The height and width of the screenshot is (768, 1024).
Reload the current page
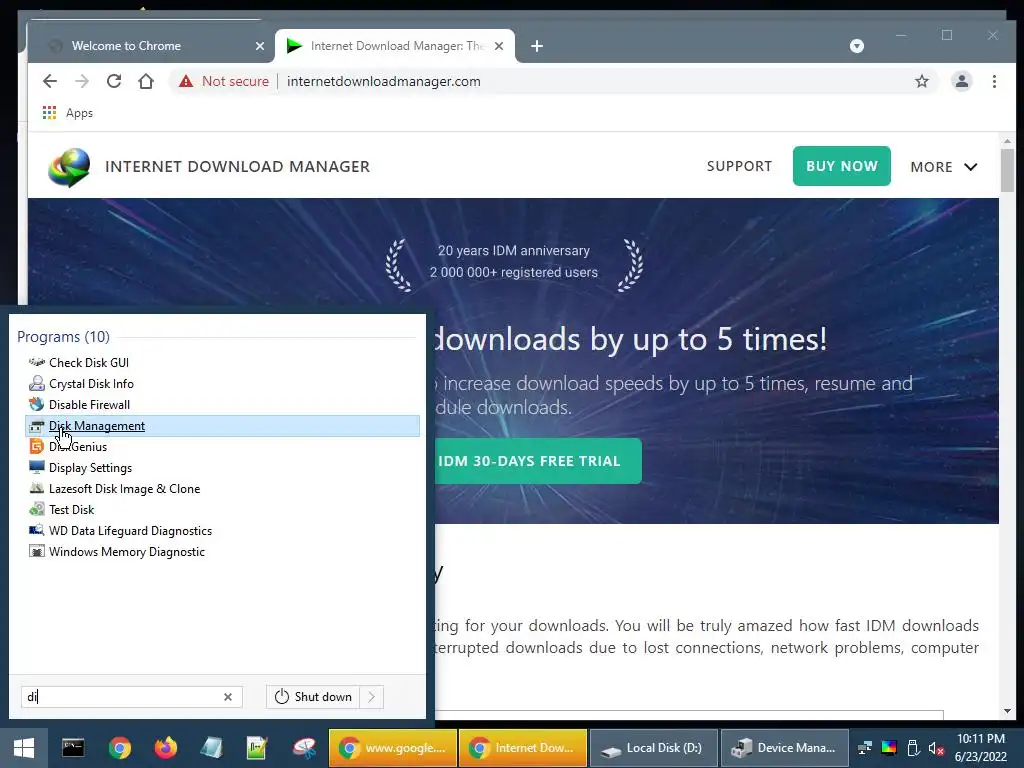114,81
